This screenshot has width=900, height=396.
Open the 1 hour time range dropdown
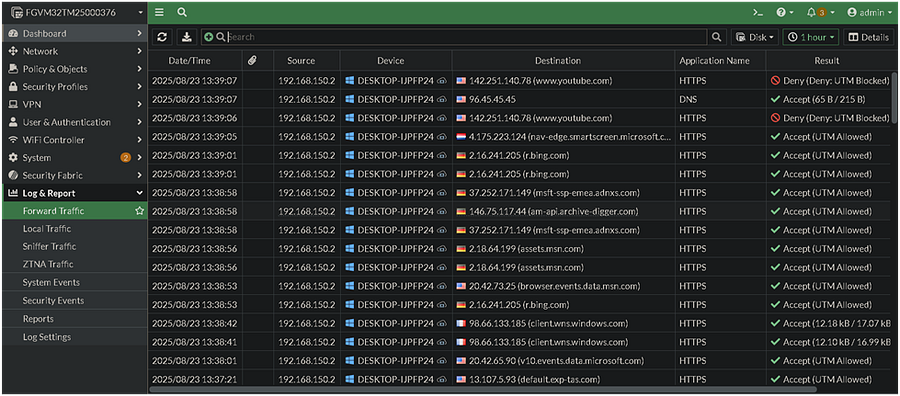811,37
